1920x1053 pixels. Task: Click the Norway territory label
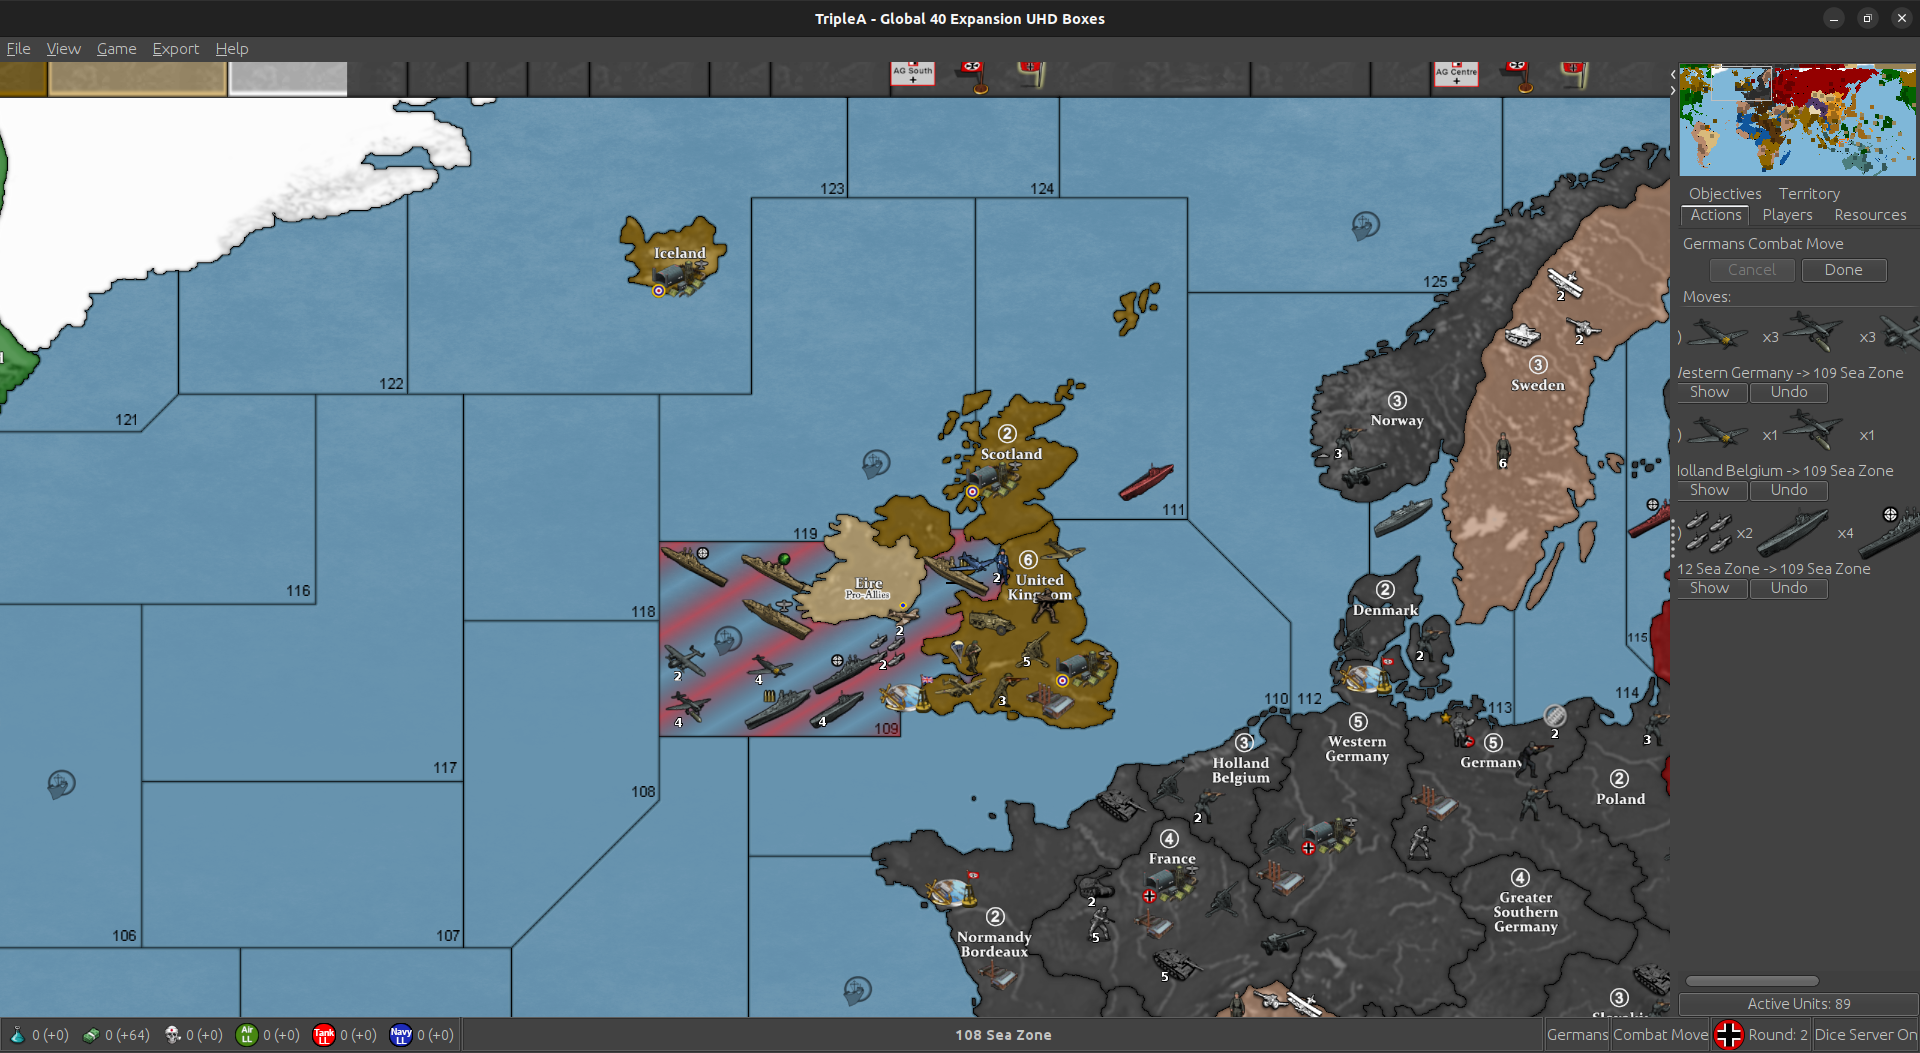pos(1396,420)
